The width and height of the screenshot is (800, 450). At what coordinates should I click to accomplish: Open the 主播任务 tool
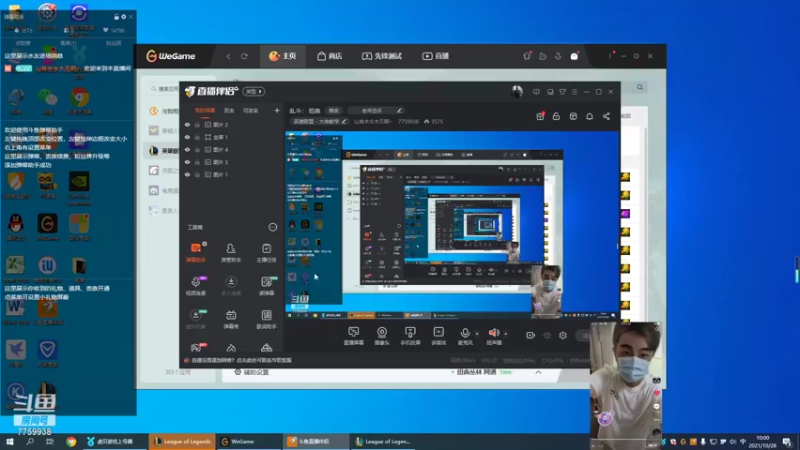[266, 252]
